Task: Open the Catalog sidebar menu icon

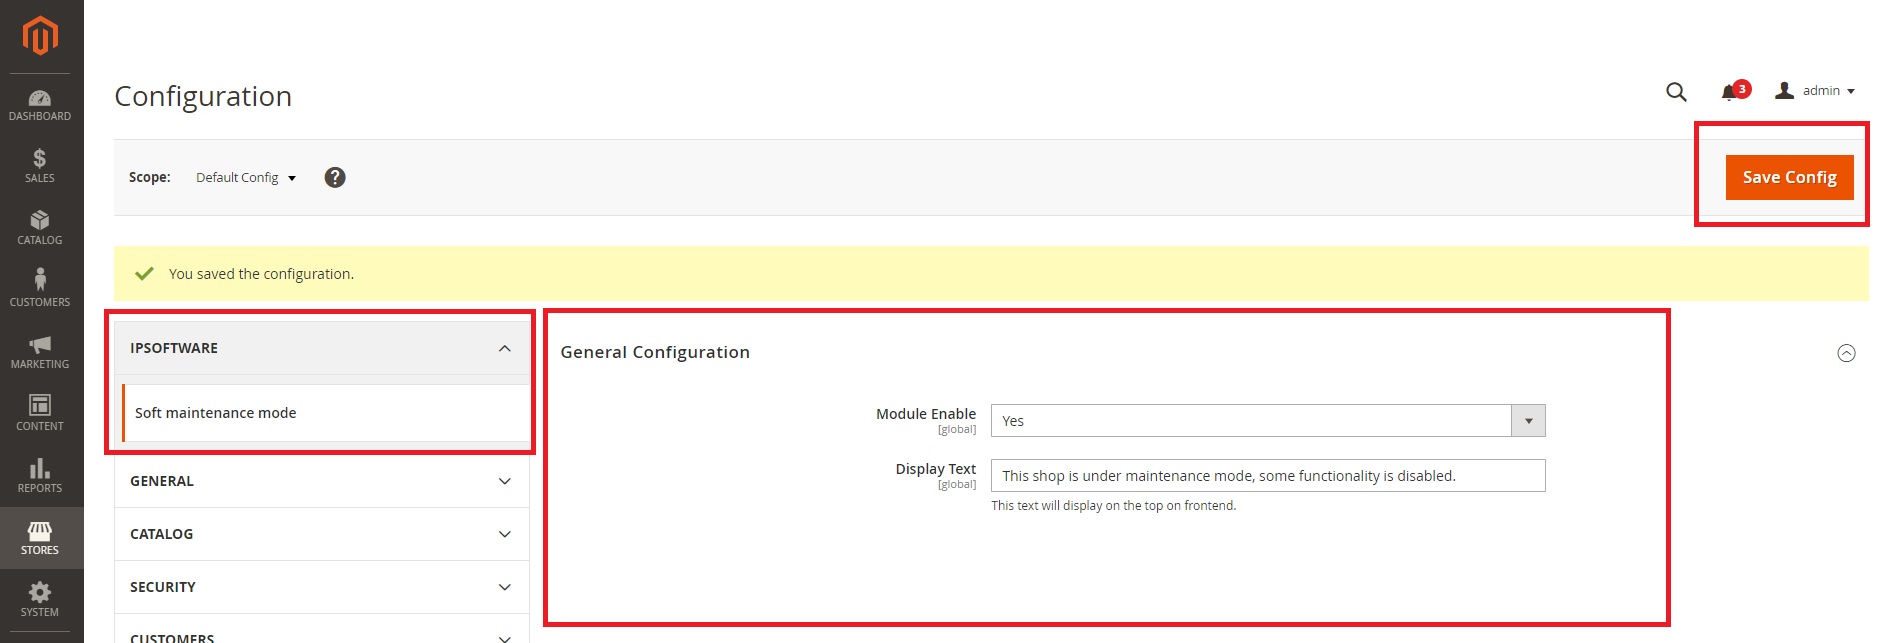Action: (40, 220)
